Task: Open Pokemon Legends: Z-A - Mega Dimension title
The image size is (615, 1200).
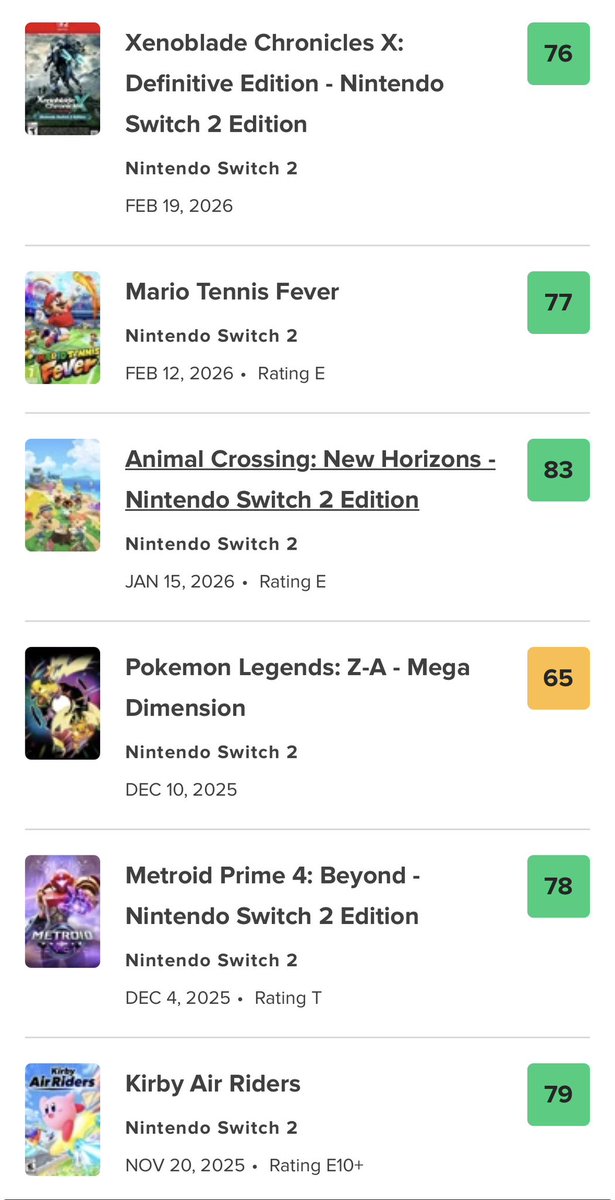Action: click(297, 687)
